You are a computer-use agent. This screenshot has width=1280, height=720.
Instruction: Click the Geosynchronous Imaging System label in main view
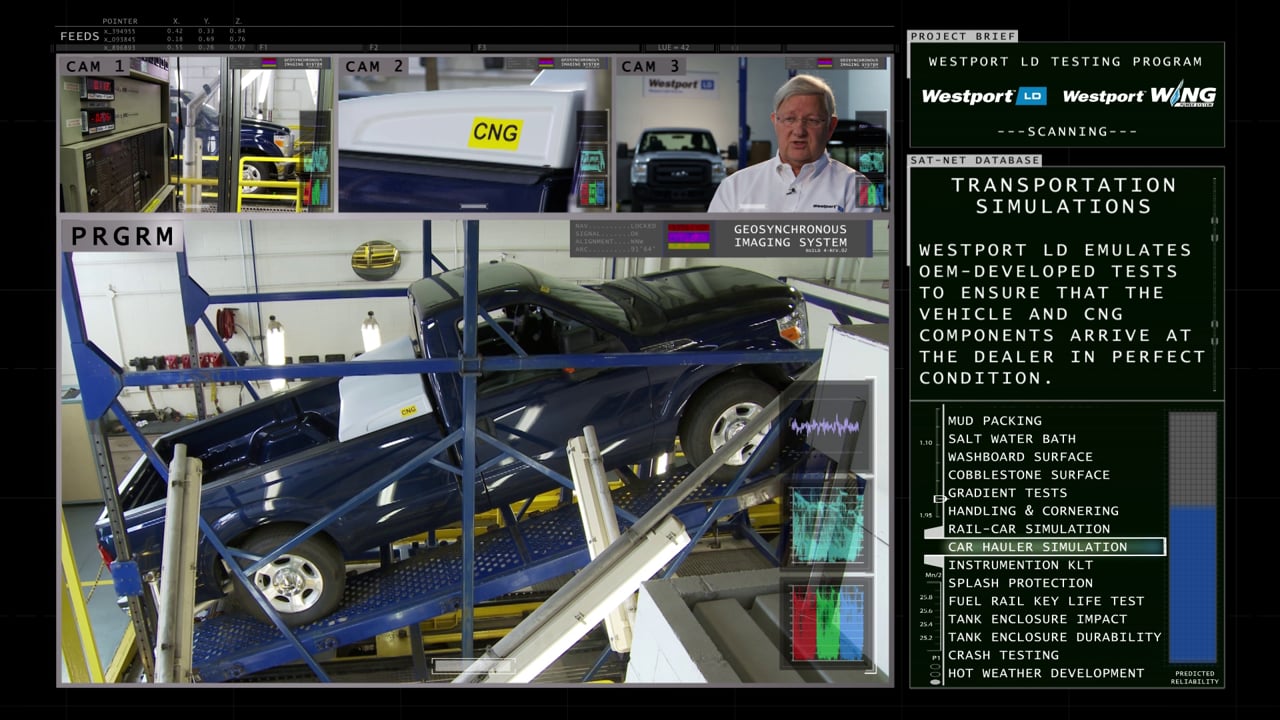(790, 236)
